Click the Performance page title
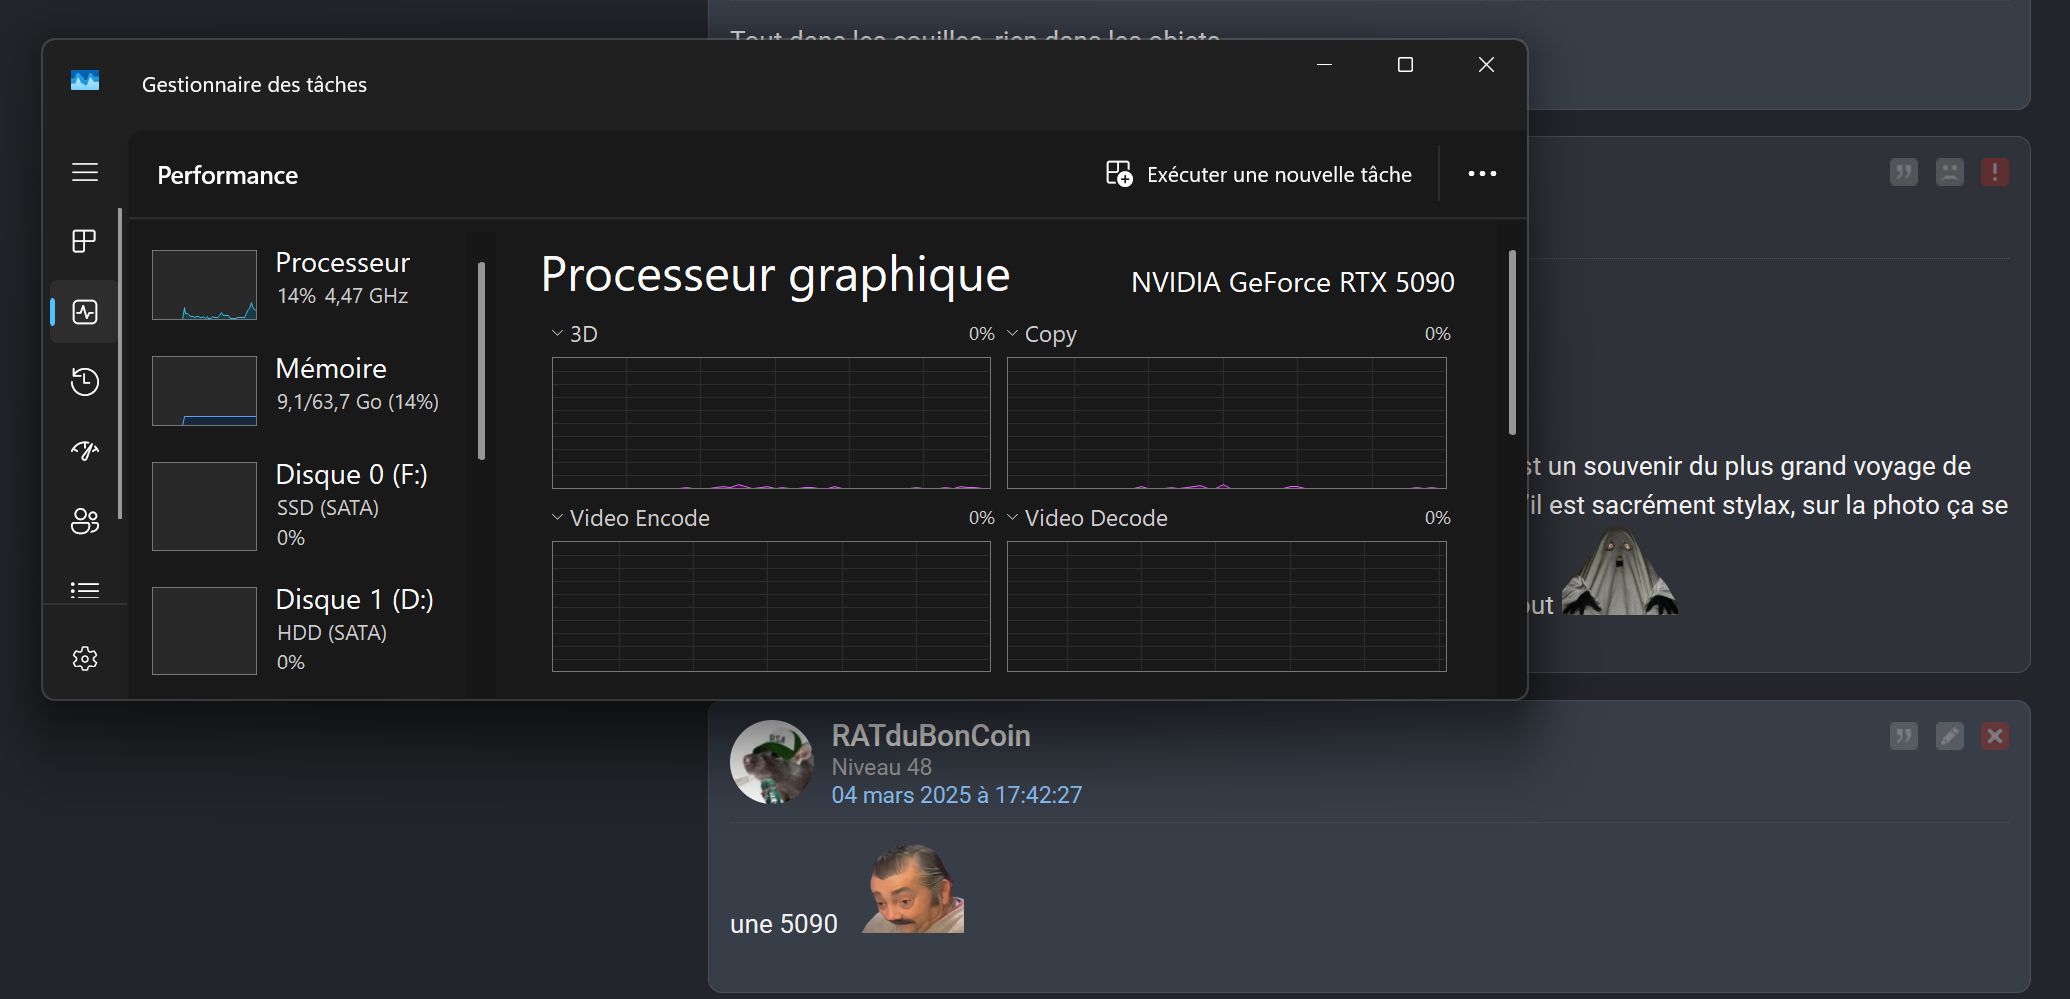This screenshot has height=999, width=2070. point(228,175)
